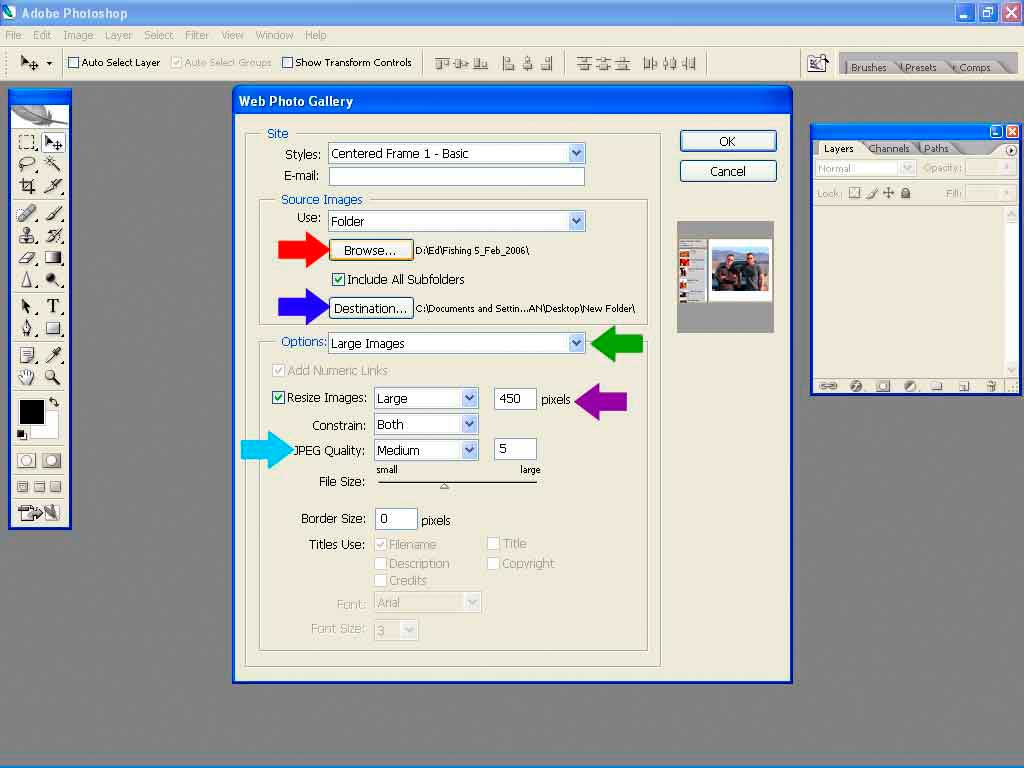
Task: Switch to the Paths tab
Action: click(936, 148)
